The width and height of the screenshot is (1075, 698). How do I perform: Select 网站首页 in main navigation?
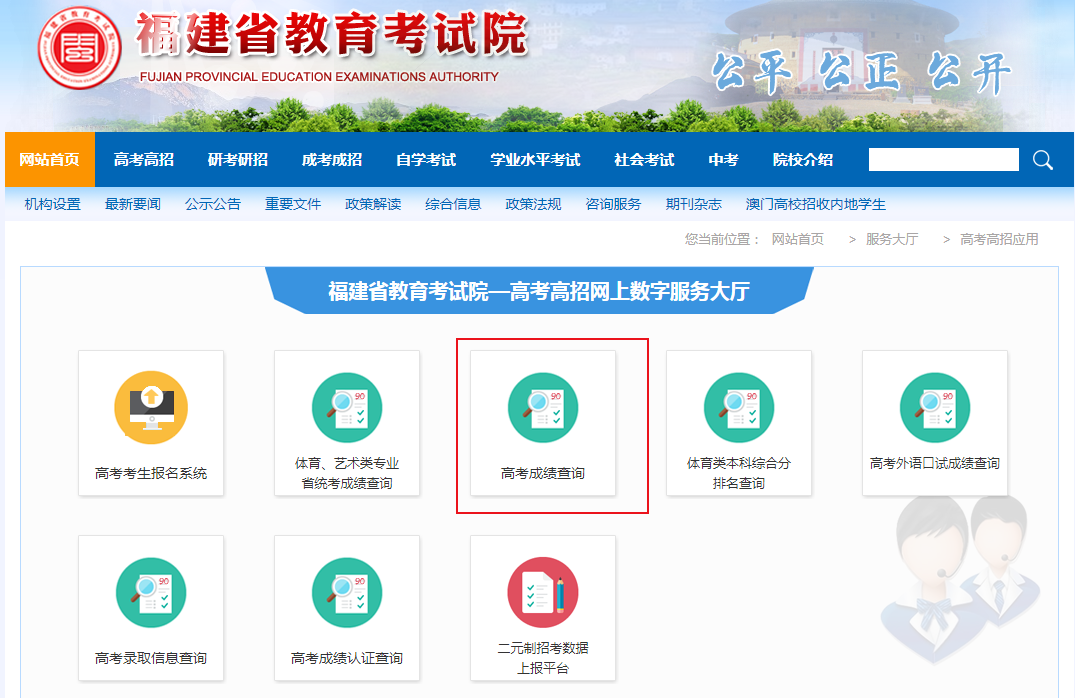point(50,160)
